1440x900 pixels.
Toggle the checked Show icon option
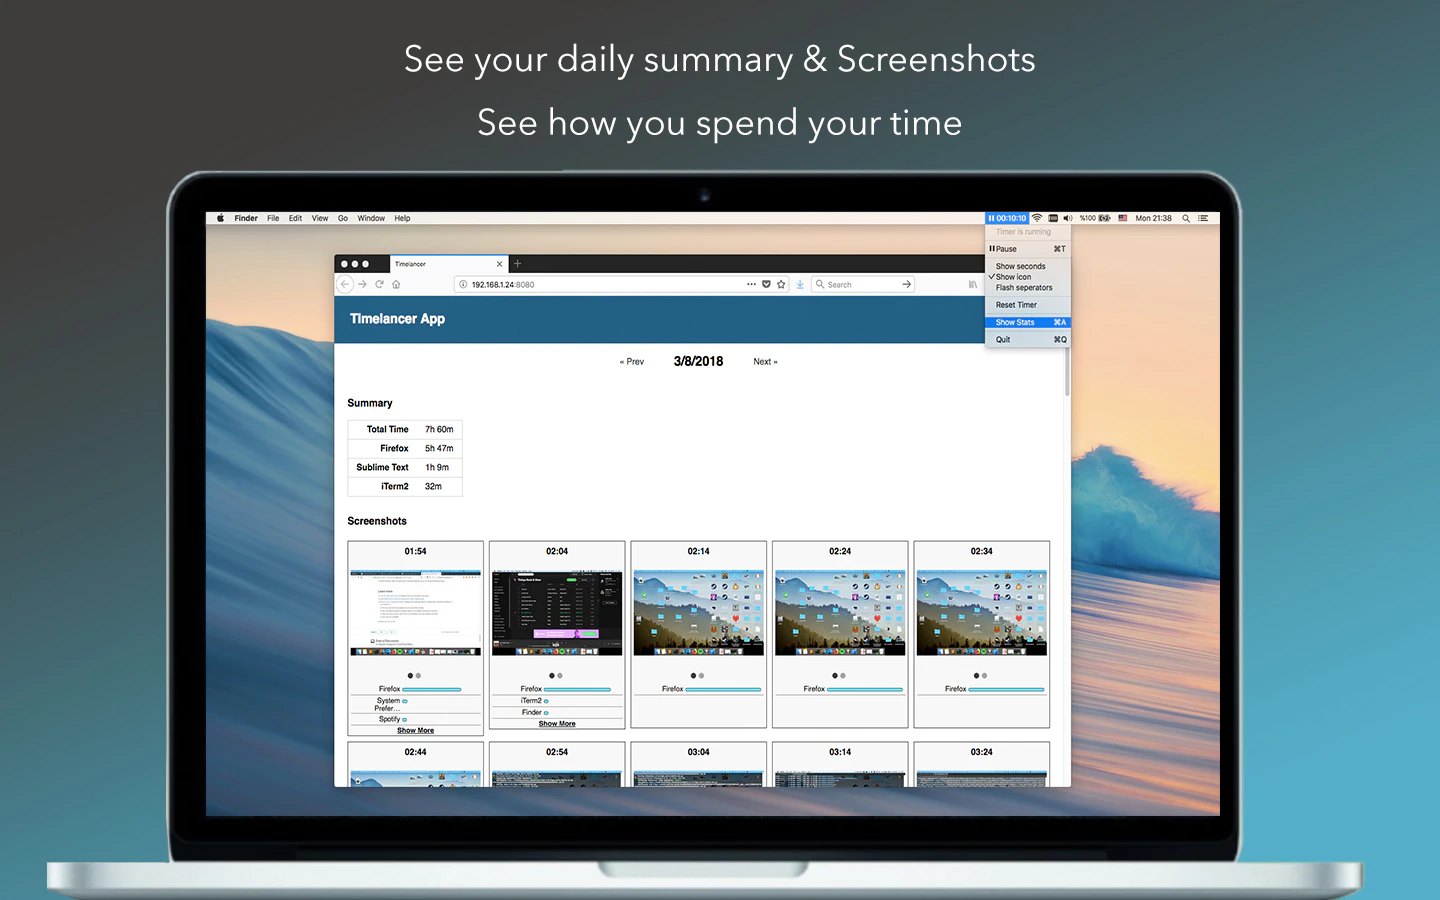pos(1028,277)
